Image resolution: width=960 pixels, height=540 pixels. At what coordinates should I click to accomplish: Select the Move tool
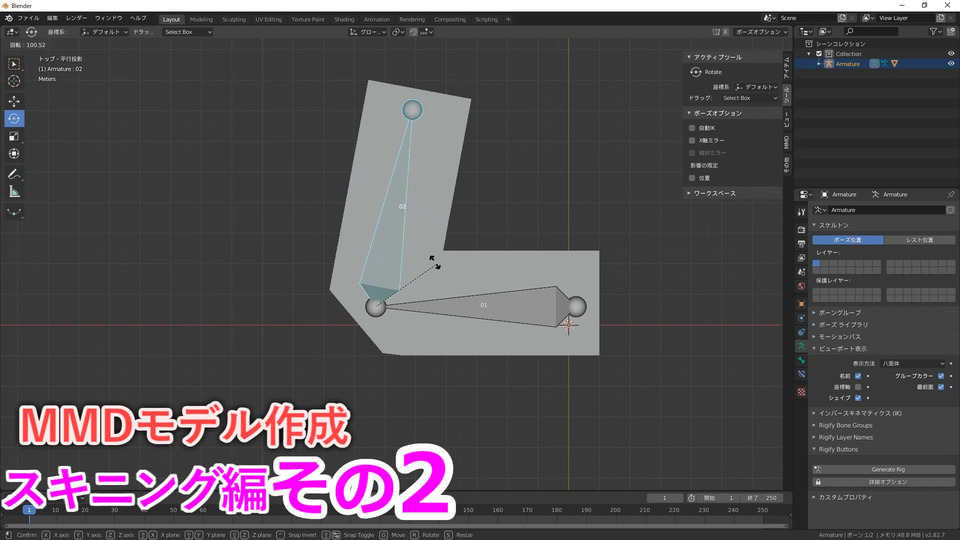(14, 101)
